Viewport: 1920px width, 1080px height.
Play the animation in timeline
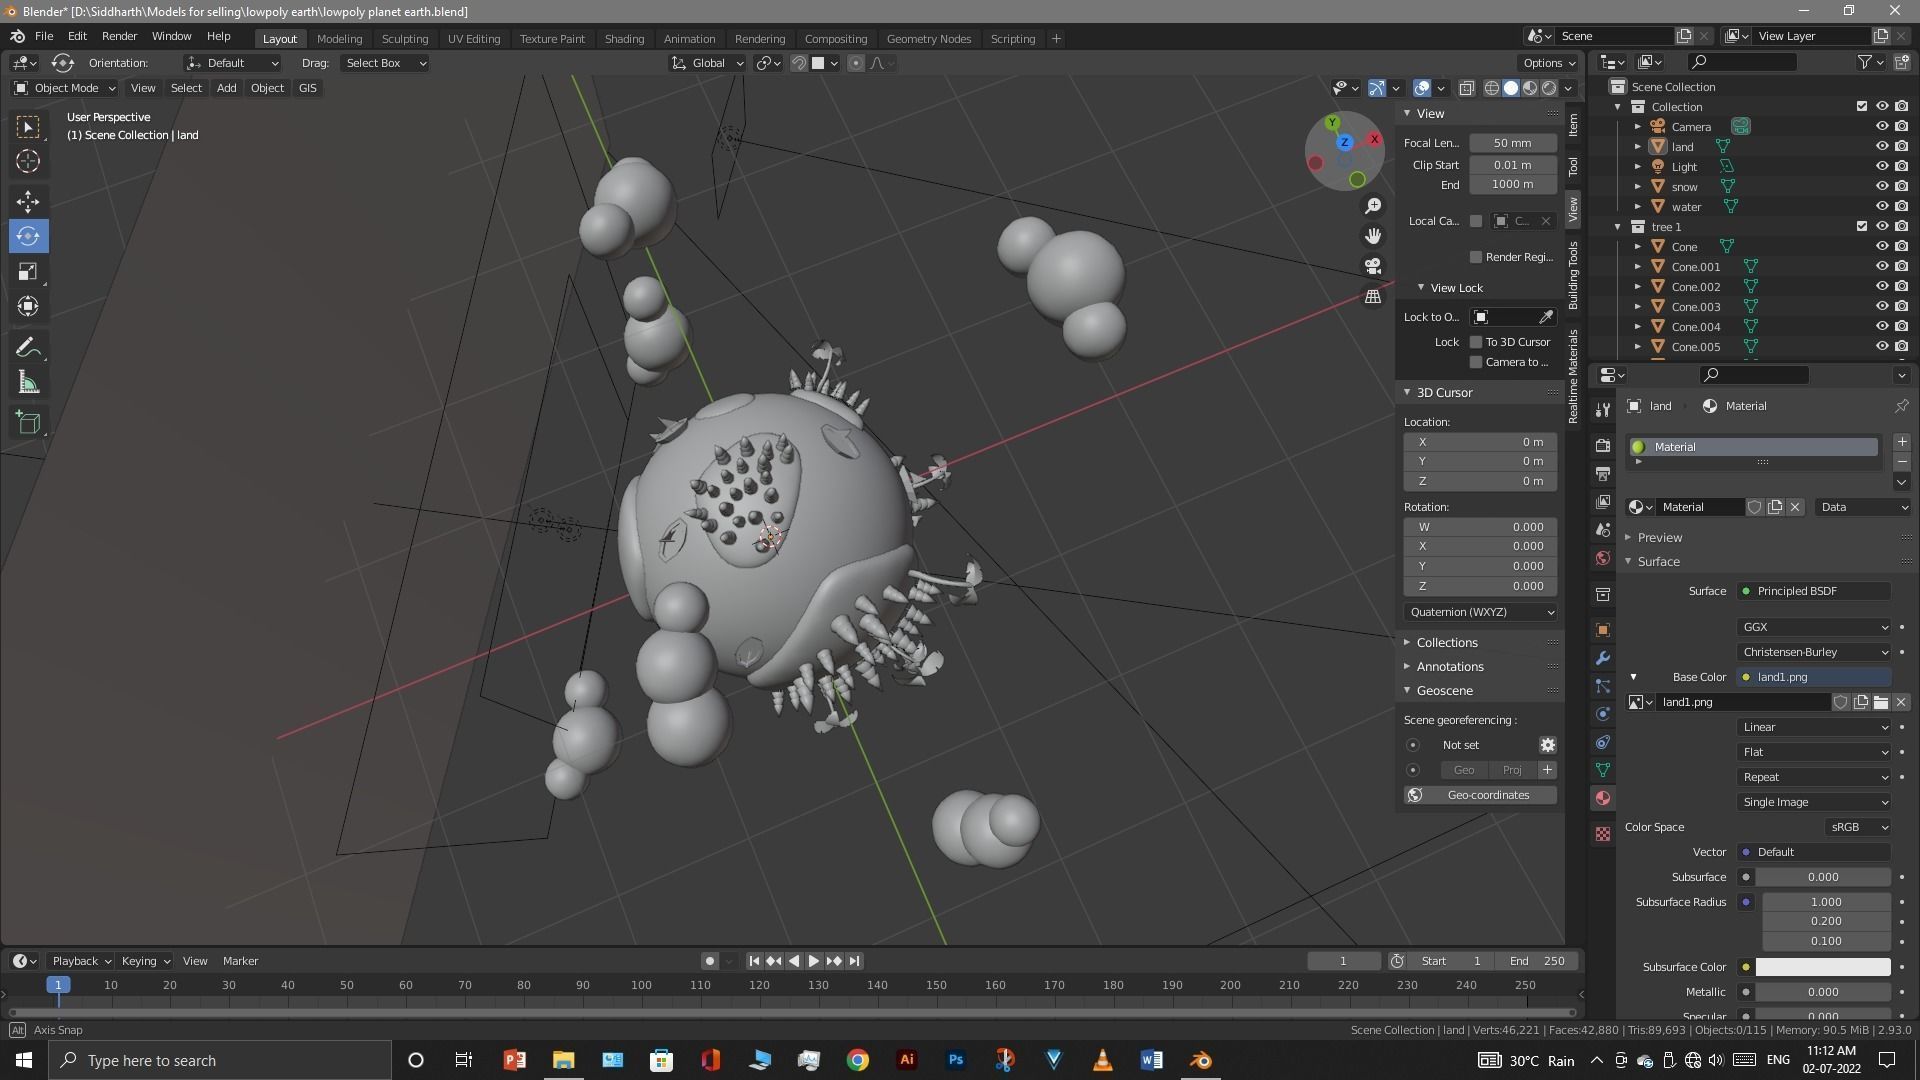click(x=813, y=961)
